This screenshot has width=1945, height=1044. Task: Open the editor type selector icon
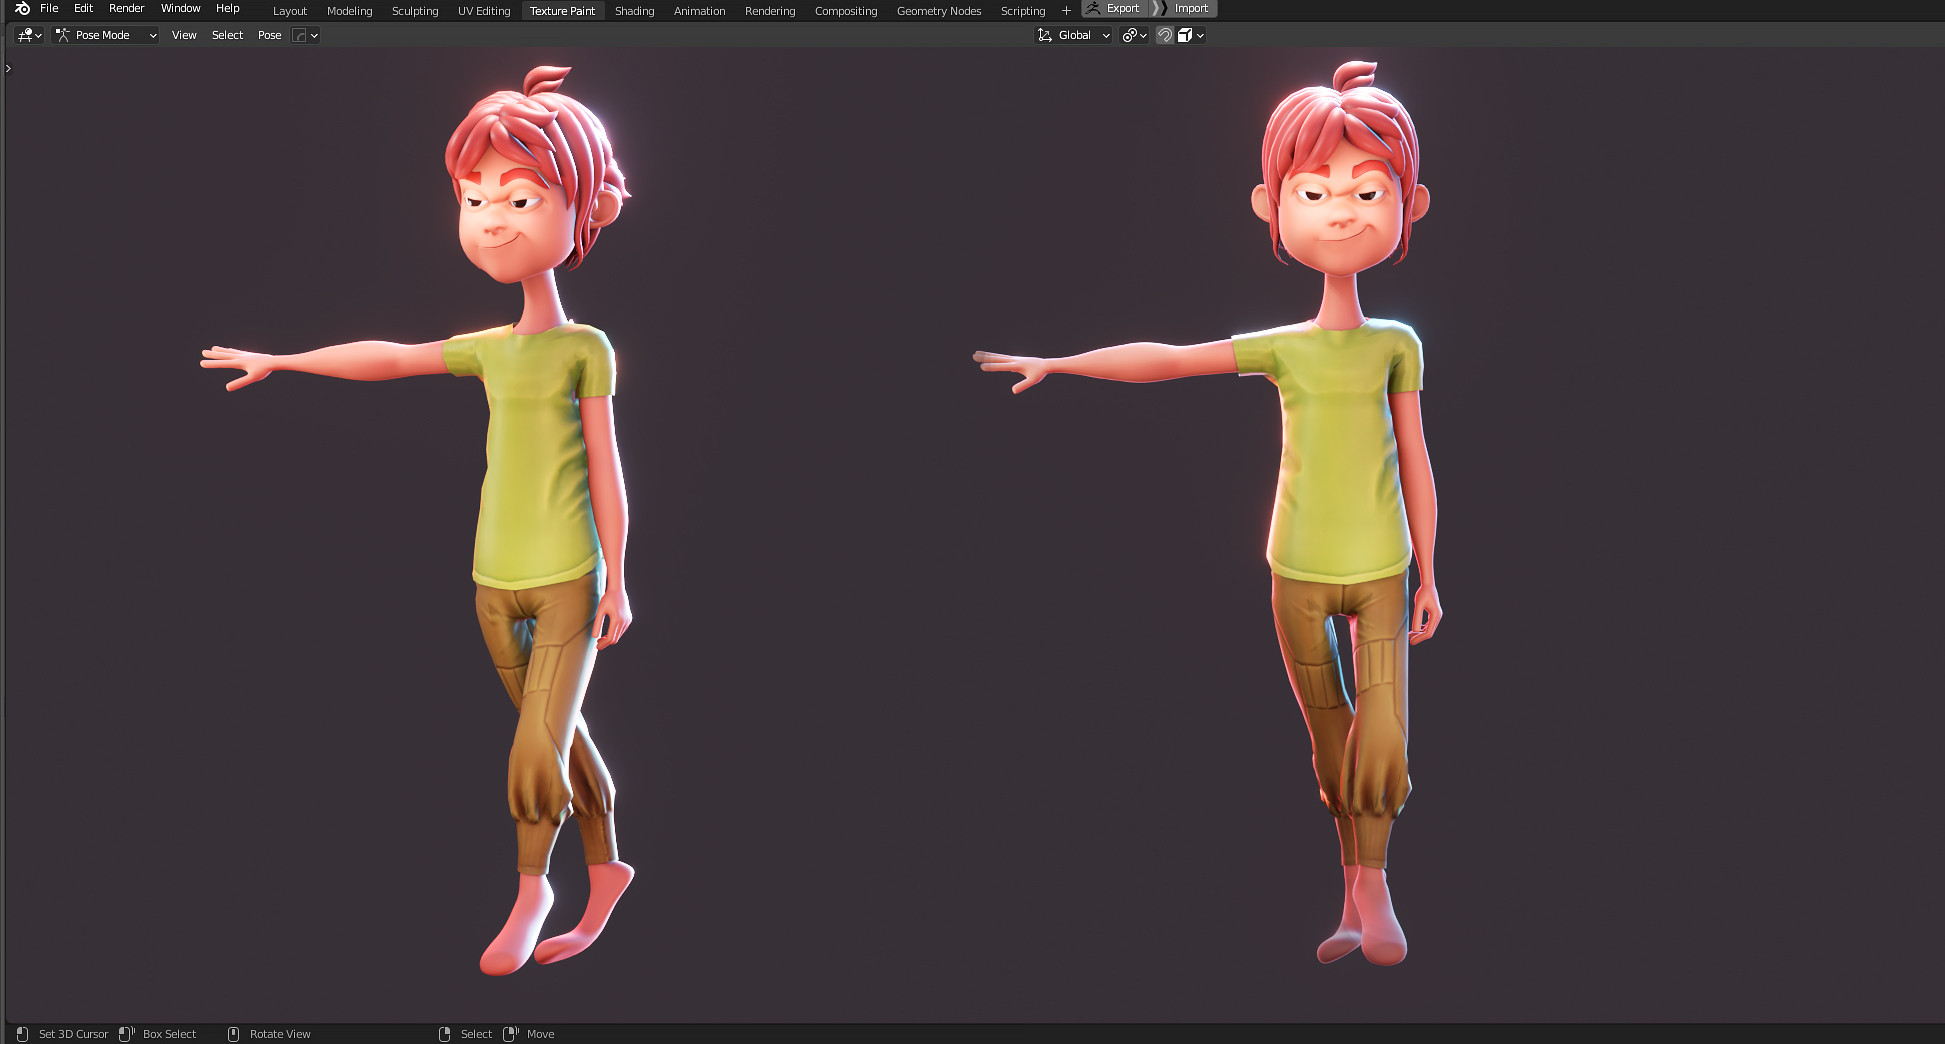pyautogui.click(x=27, y=35)
